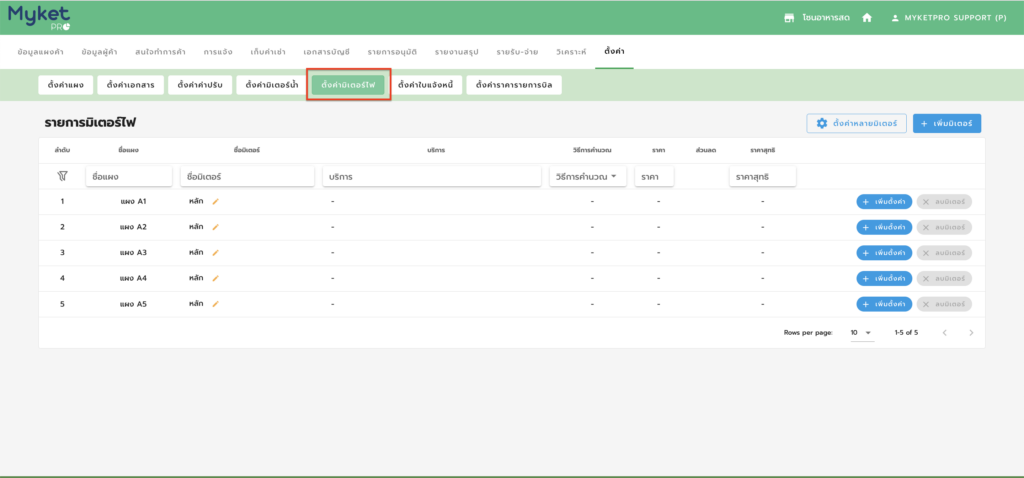
Task: Click the filter funnel icon in table
Action: coord(62,176)
